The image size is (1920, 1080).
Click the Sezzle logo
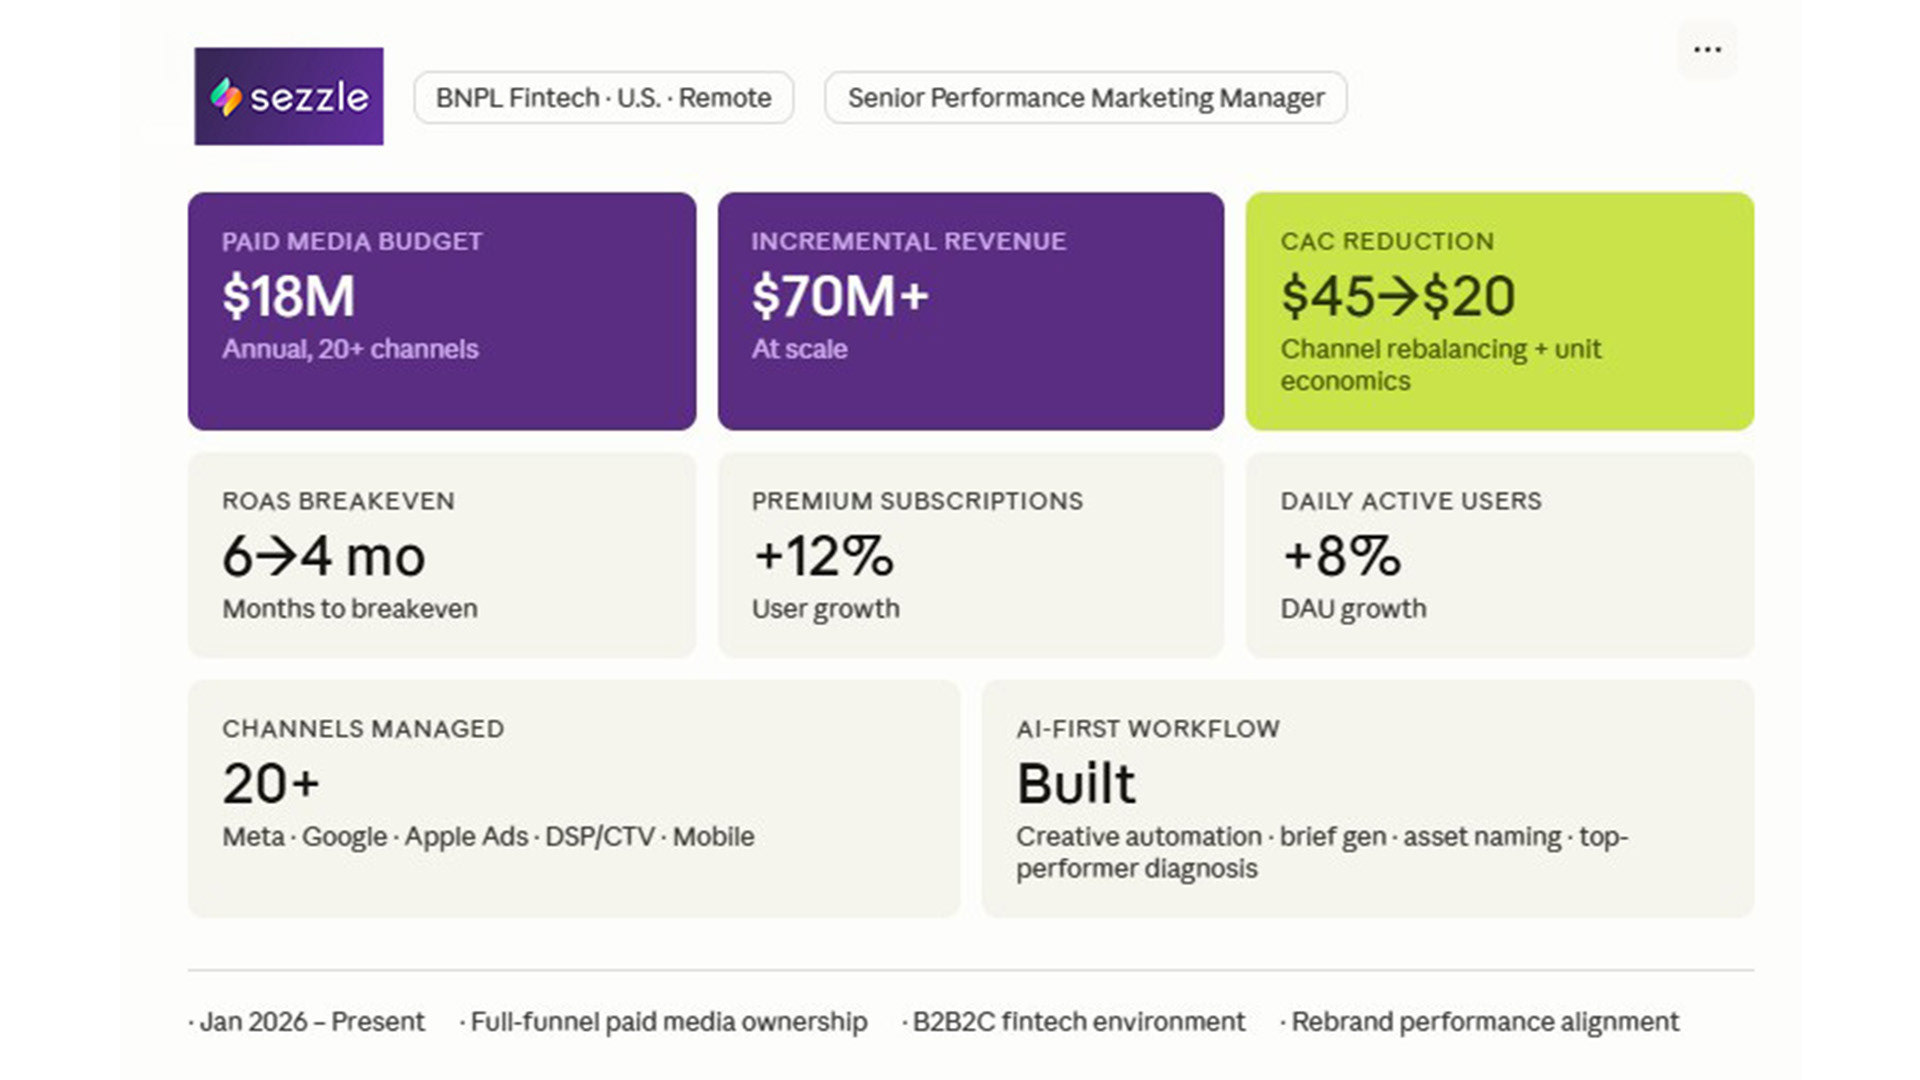point(289,97)
